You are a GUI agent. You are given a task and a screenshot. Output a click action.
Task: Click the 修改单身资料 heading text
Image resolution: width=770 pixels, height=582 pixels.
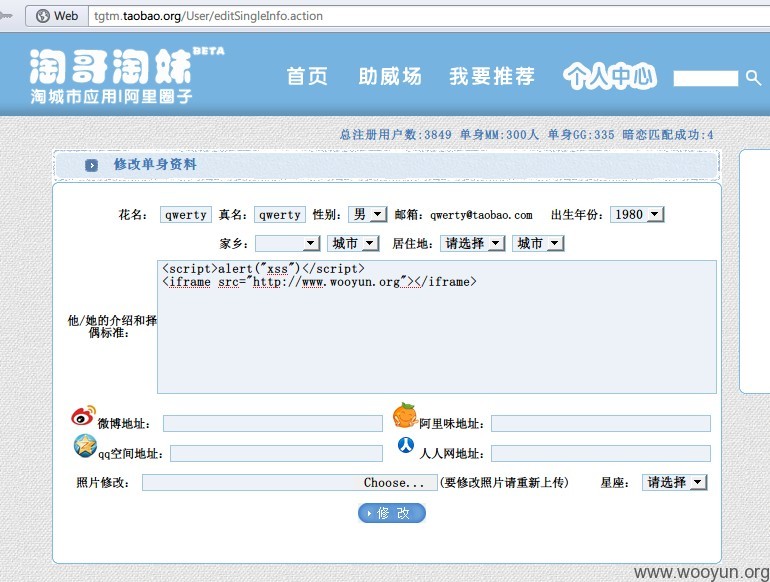click(x=155, y=165)
